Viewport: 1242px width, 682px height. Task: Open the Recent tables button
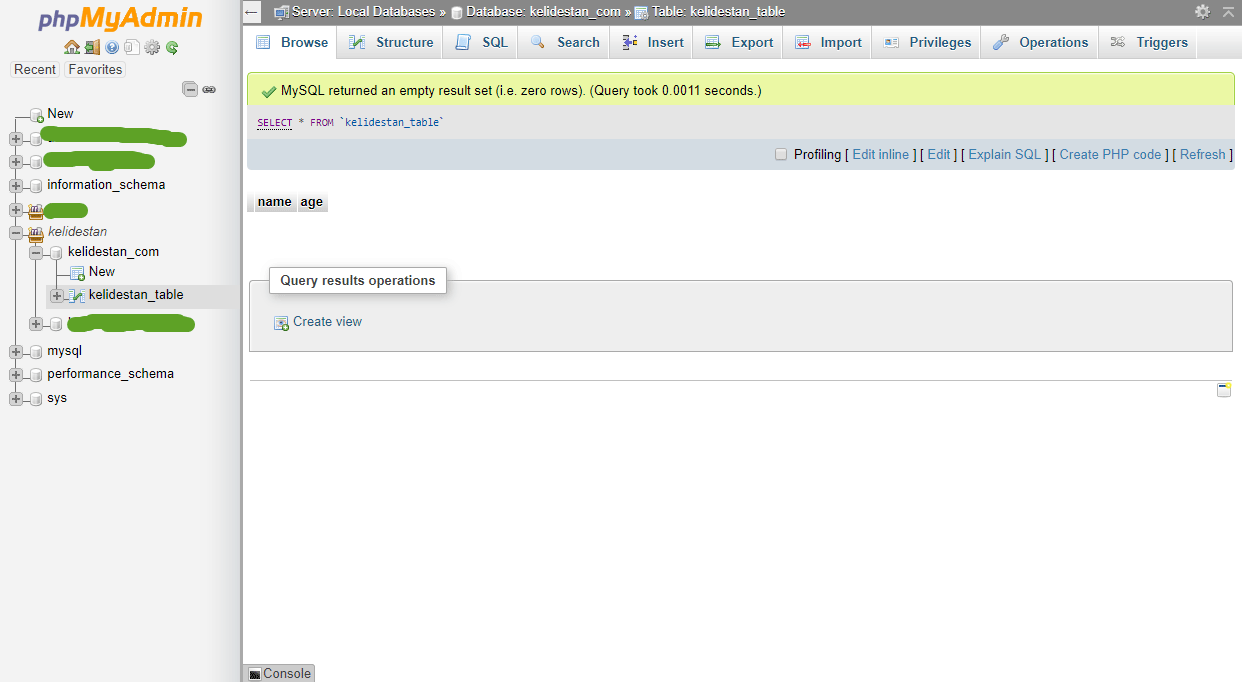pos(35,69)
